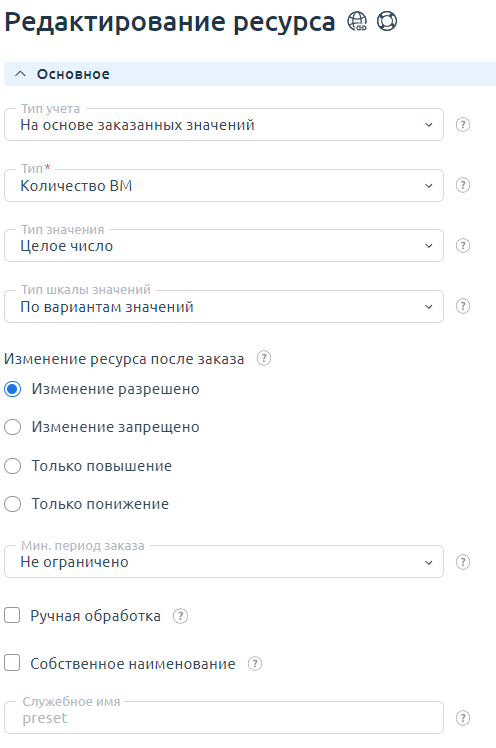Show help for Служебное имя

463,718
